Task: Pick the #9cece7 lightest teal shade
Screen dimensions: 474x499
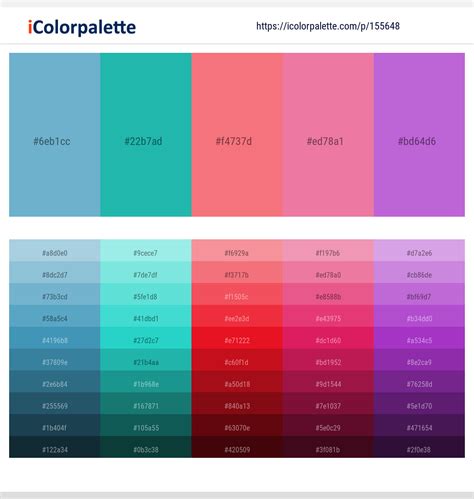Action: 146,251
